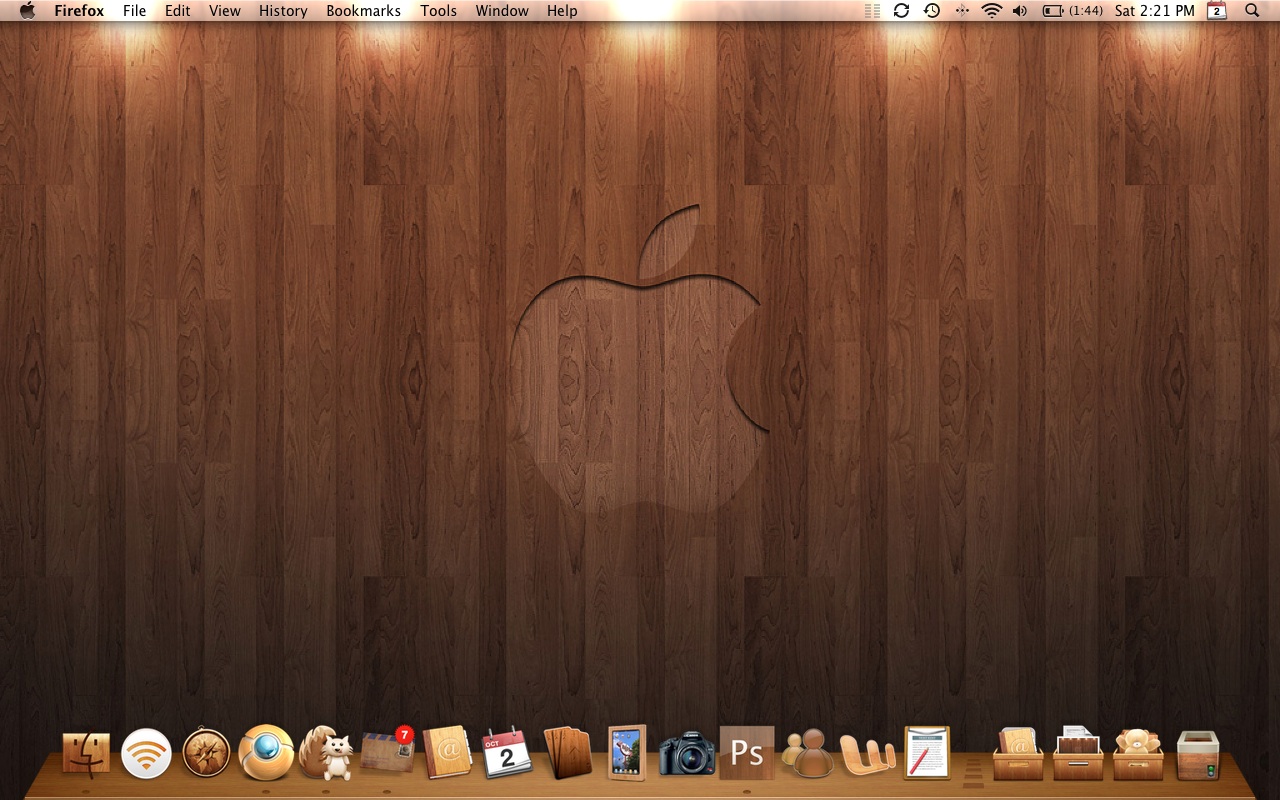Open the clipboard with pen dock icon
Viewport: 1280px width, 800px height.
click(x=927, y=752)
